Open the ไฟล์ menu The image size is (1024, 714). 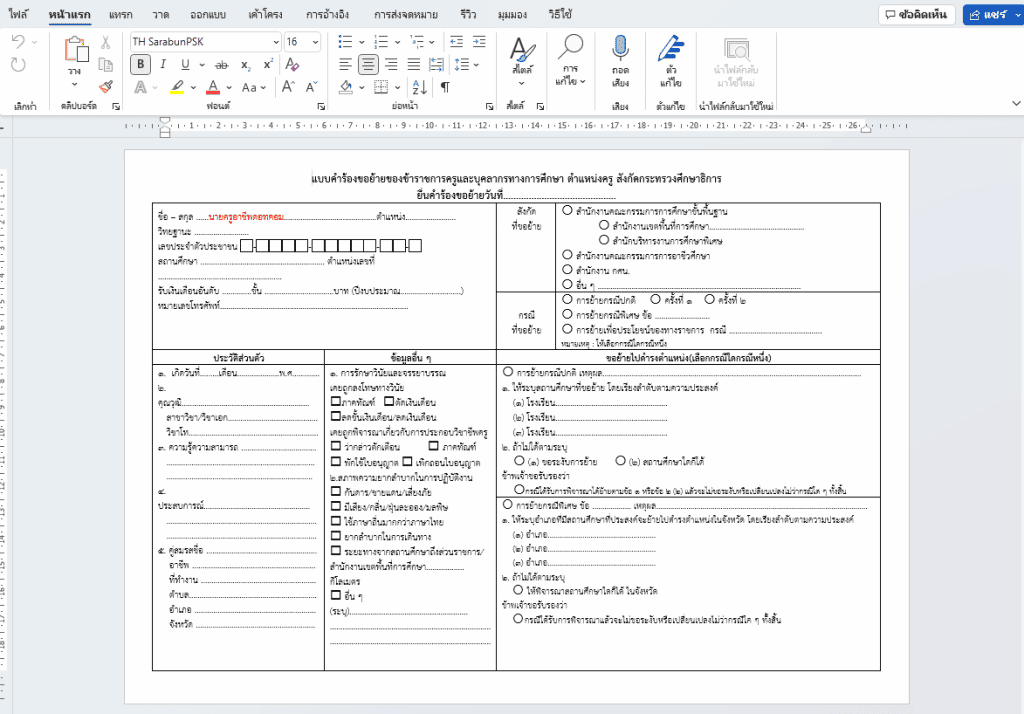(x=18, y=14)
